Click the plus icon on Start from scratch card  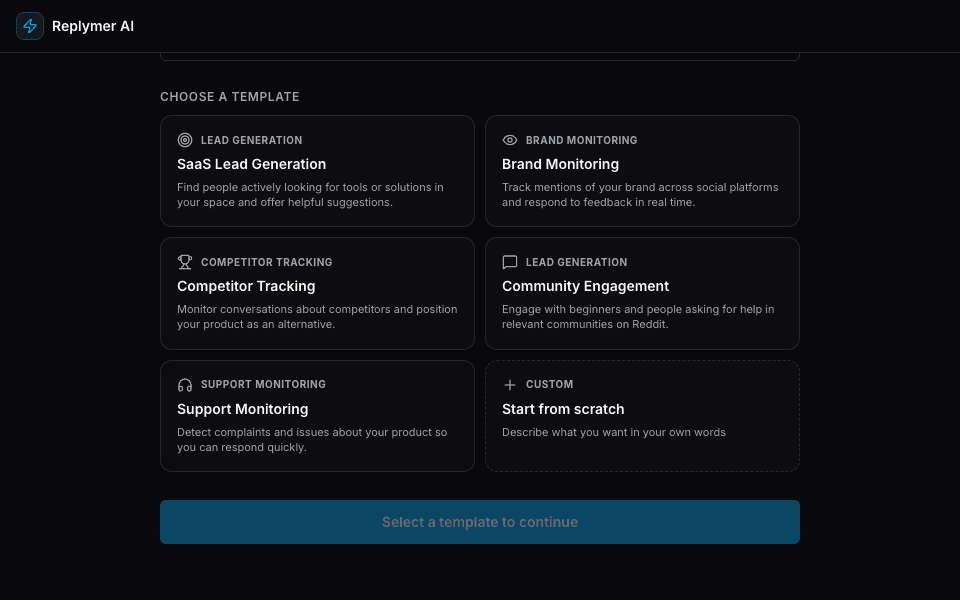(510, 384)
